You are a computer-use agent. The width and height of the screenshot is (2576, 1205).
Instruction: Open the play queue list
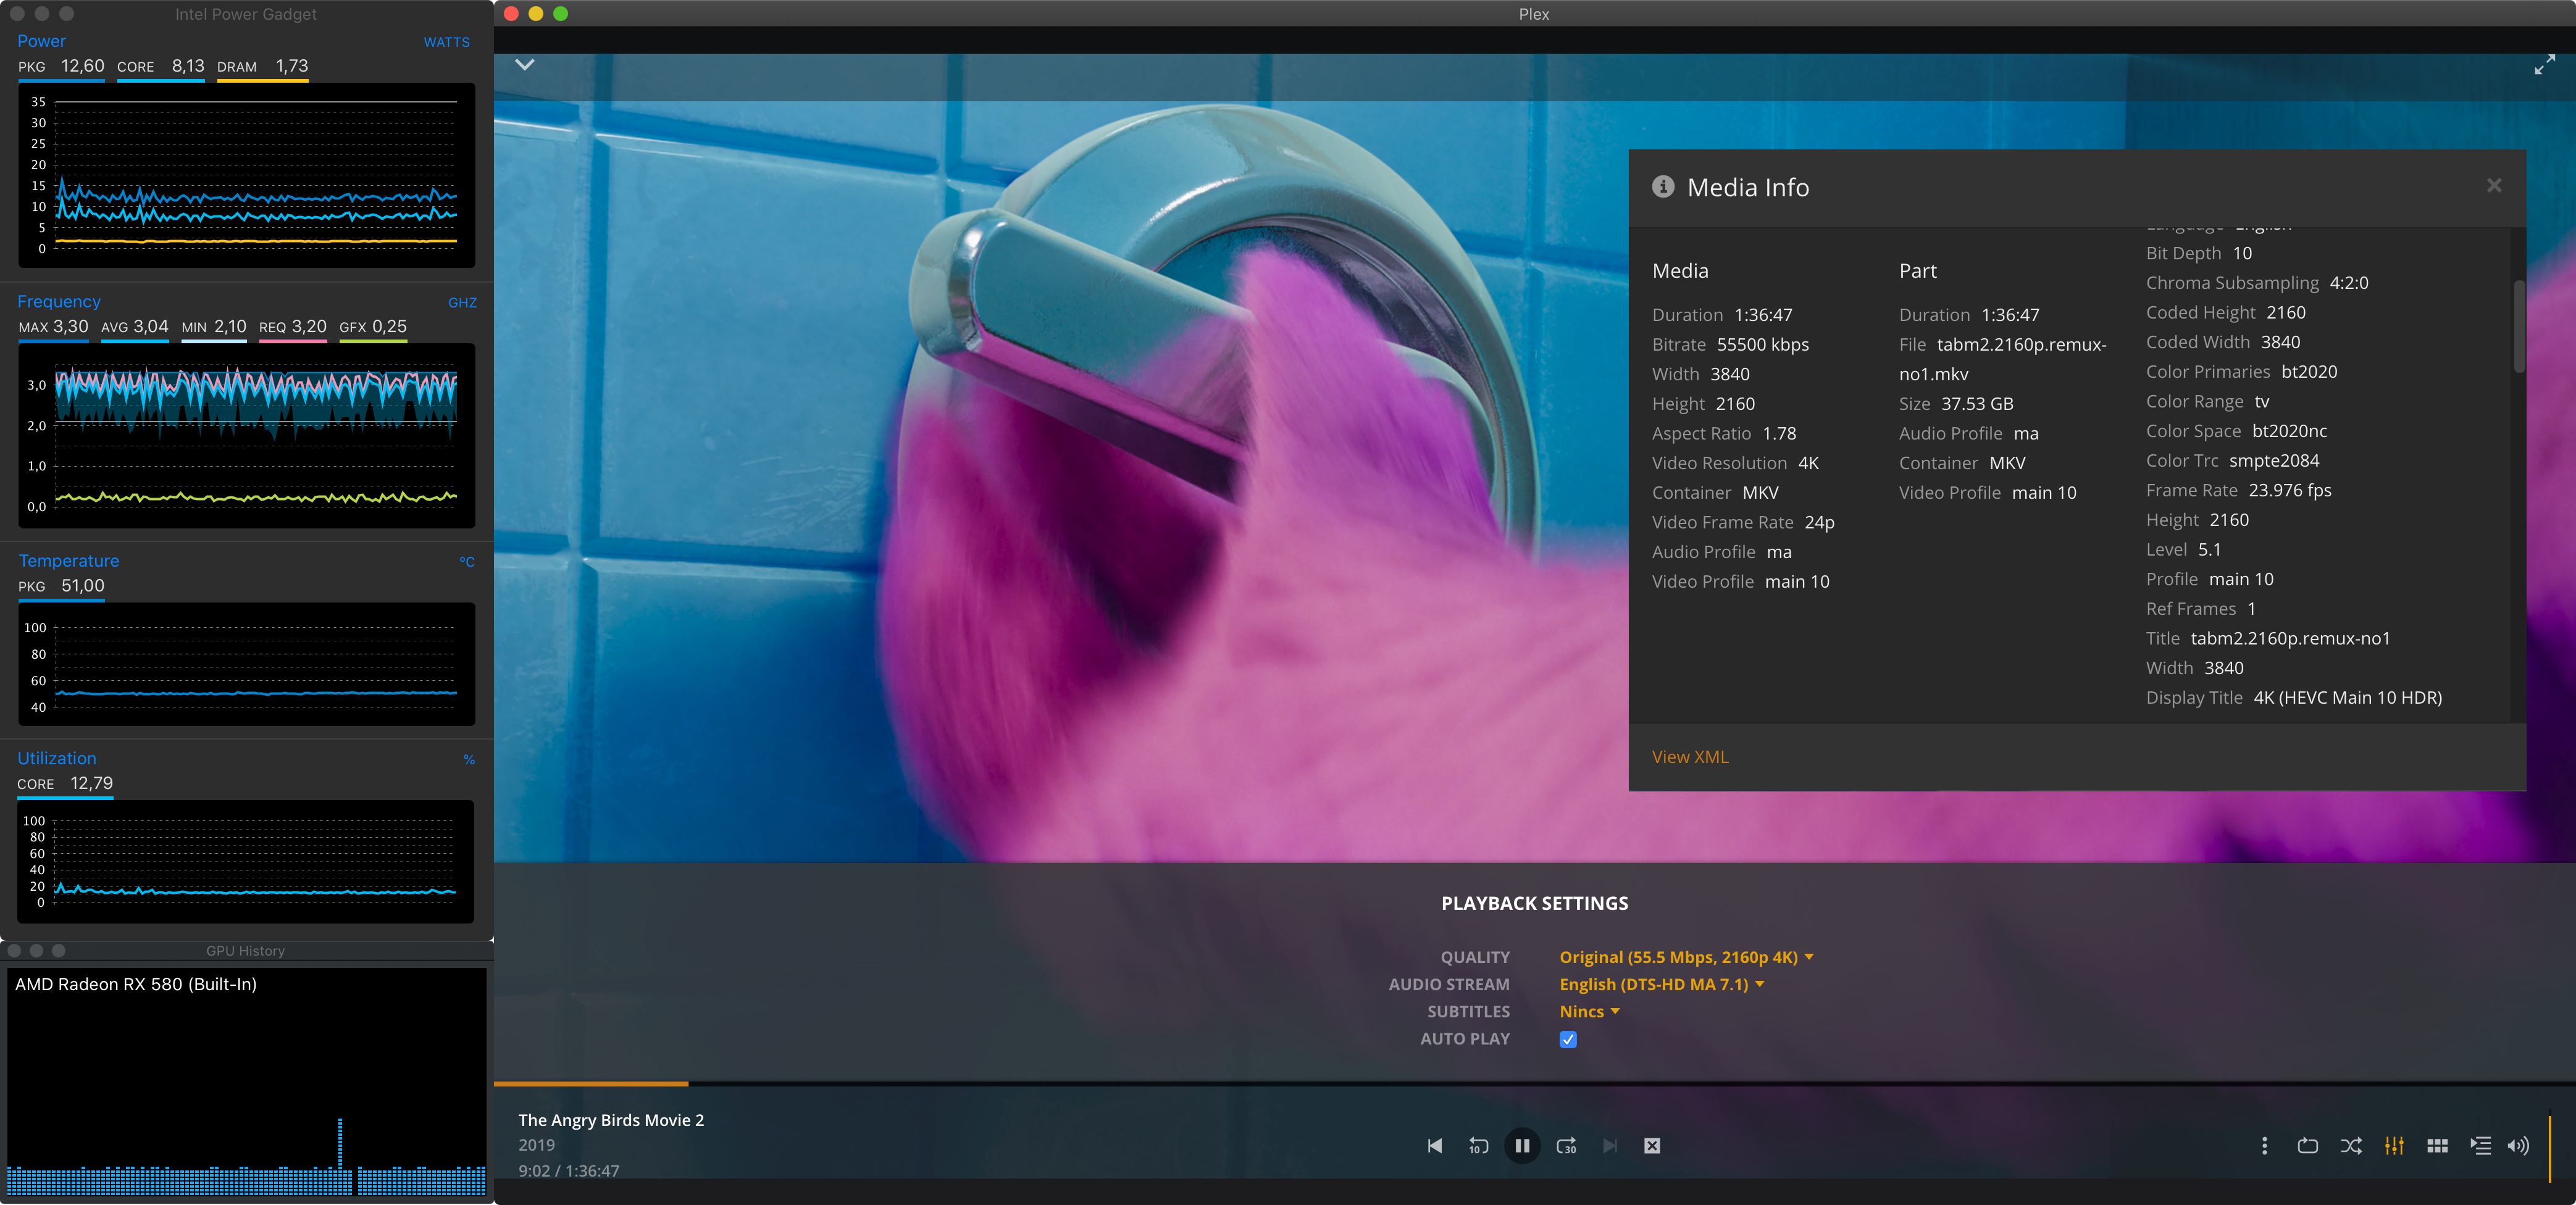(x=2480, y=1146)
